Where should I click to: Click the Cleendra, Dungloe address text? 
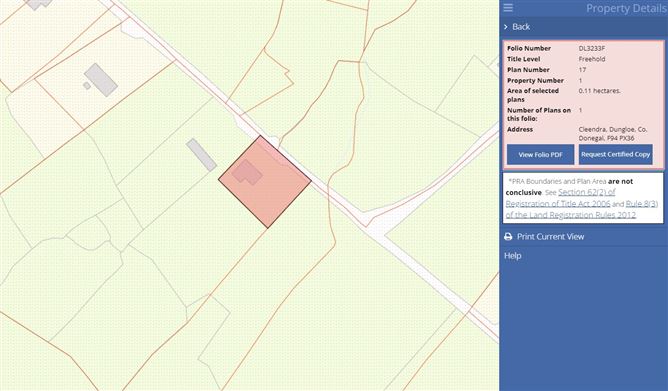(x=613, y=134)
